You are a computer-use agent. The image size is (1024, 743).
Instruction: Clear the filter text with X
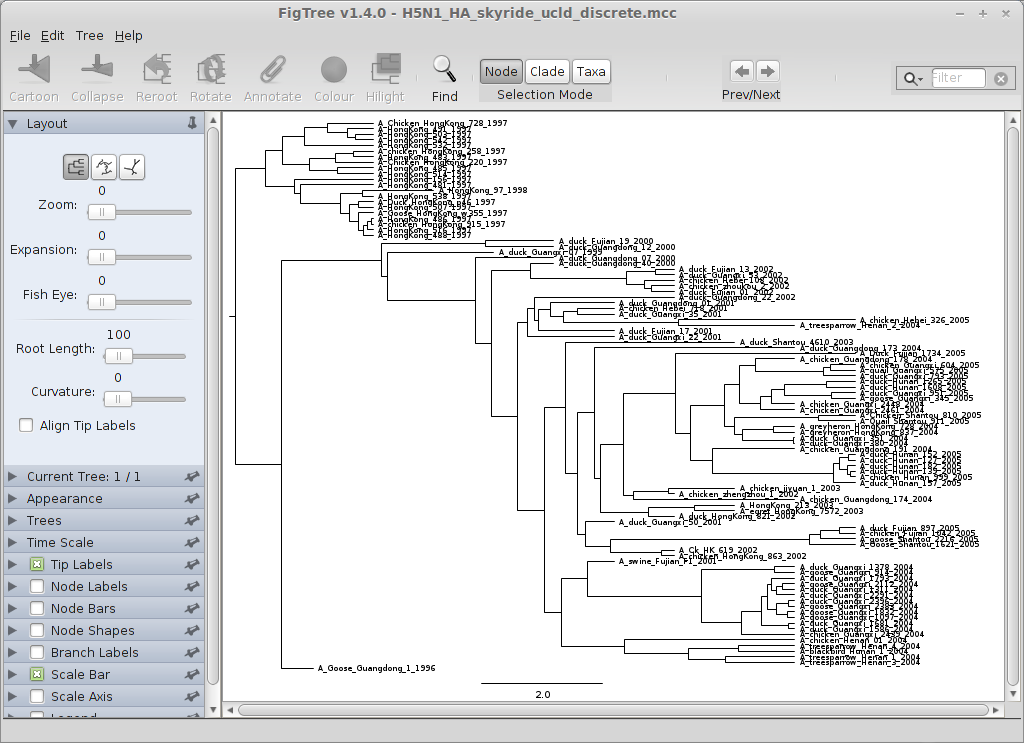(1000, 79)
